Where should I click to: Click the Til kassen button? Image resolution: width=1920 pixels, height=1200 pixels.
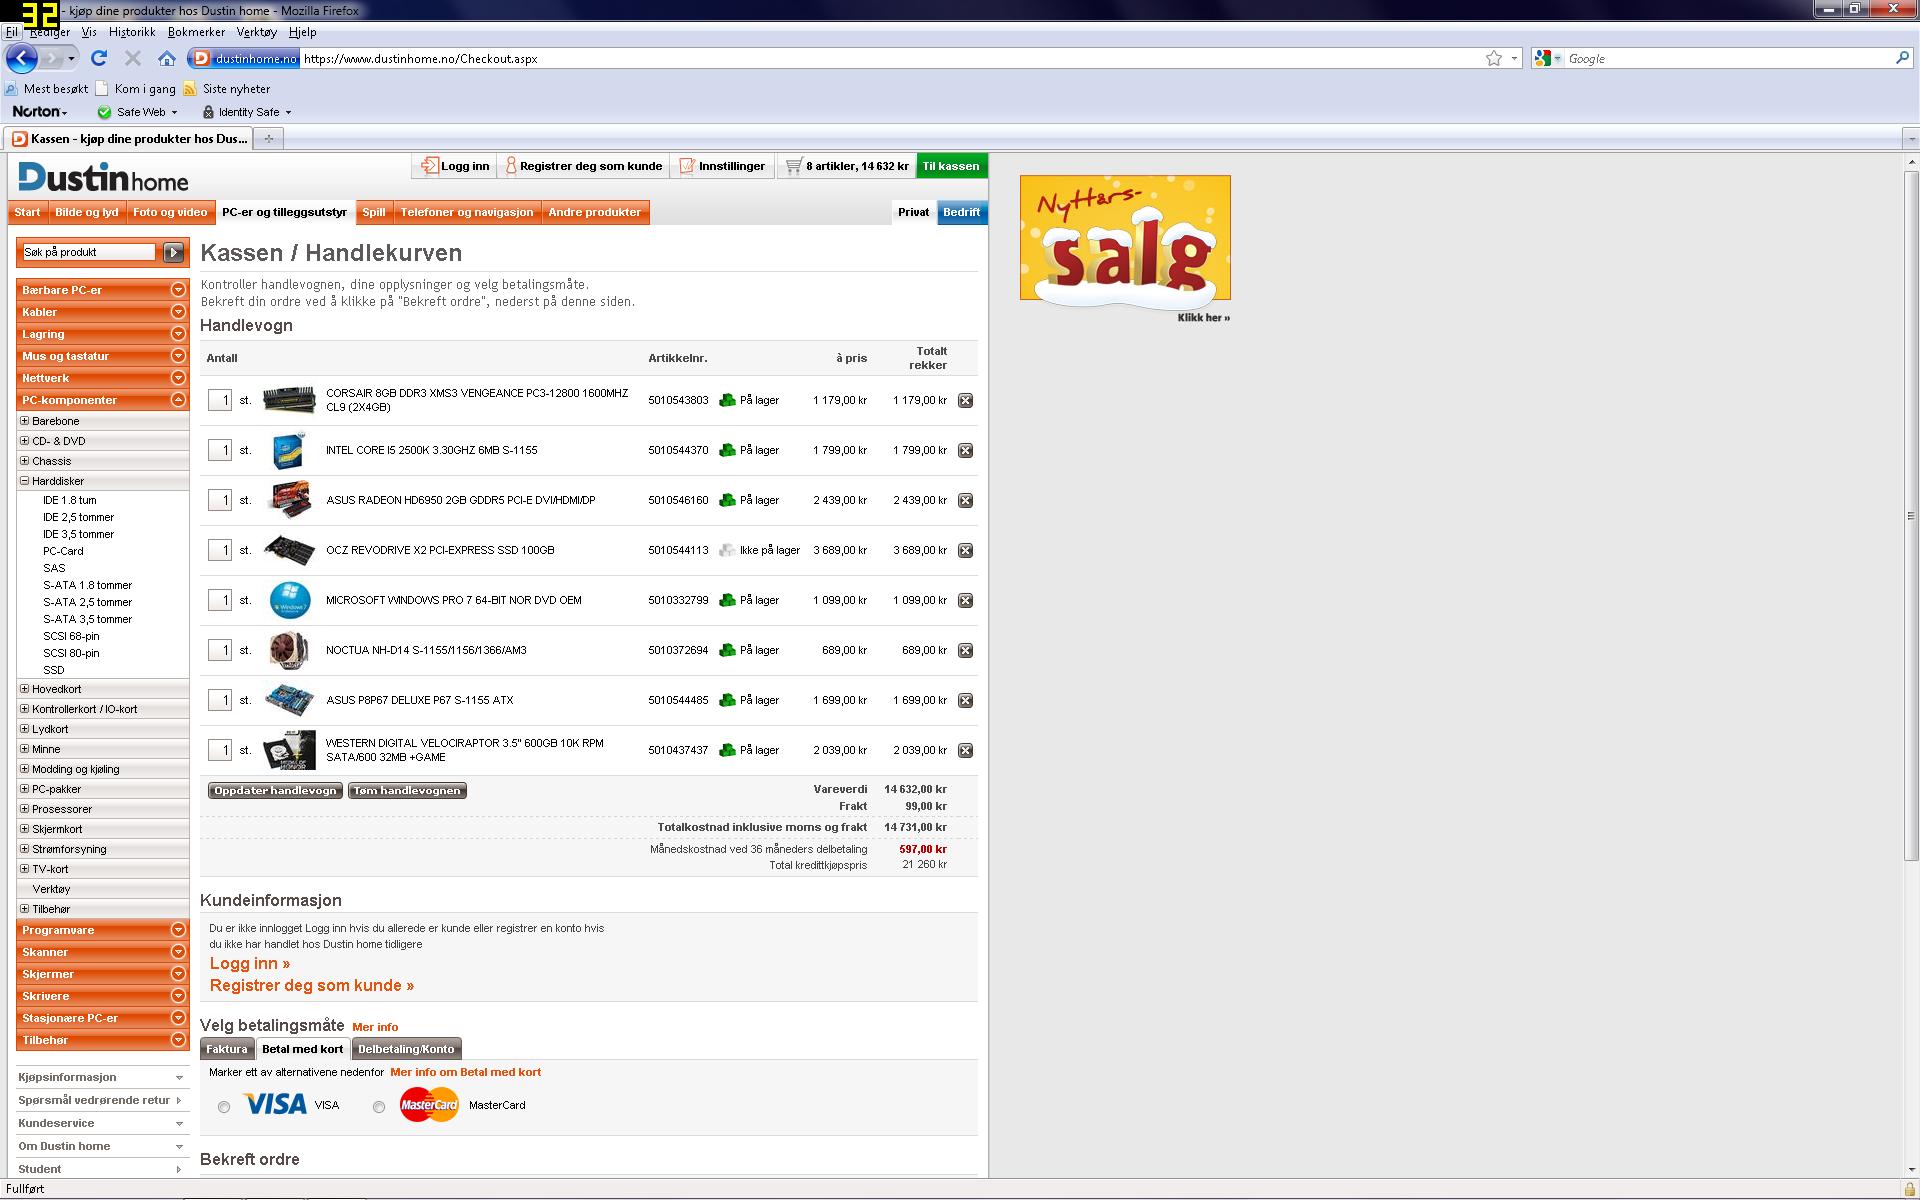(x=951, y=166)
